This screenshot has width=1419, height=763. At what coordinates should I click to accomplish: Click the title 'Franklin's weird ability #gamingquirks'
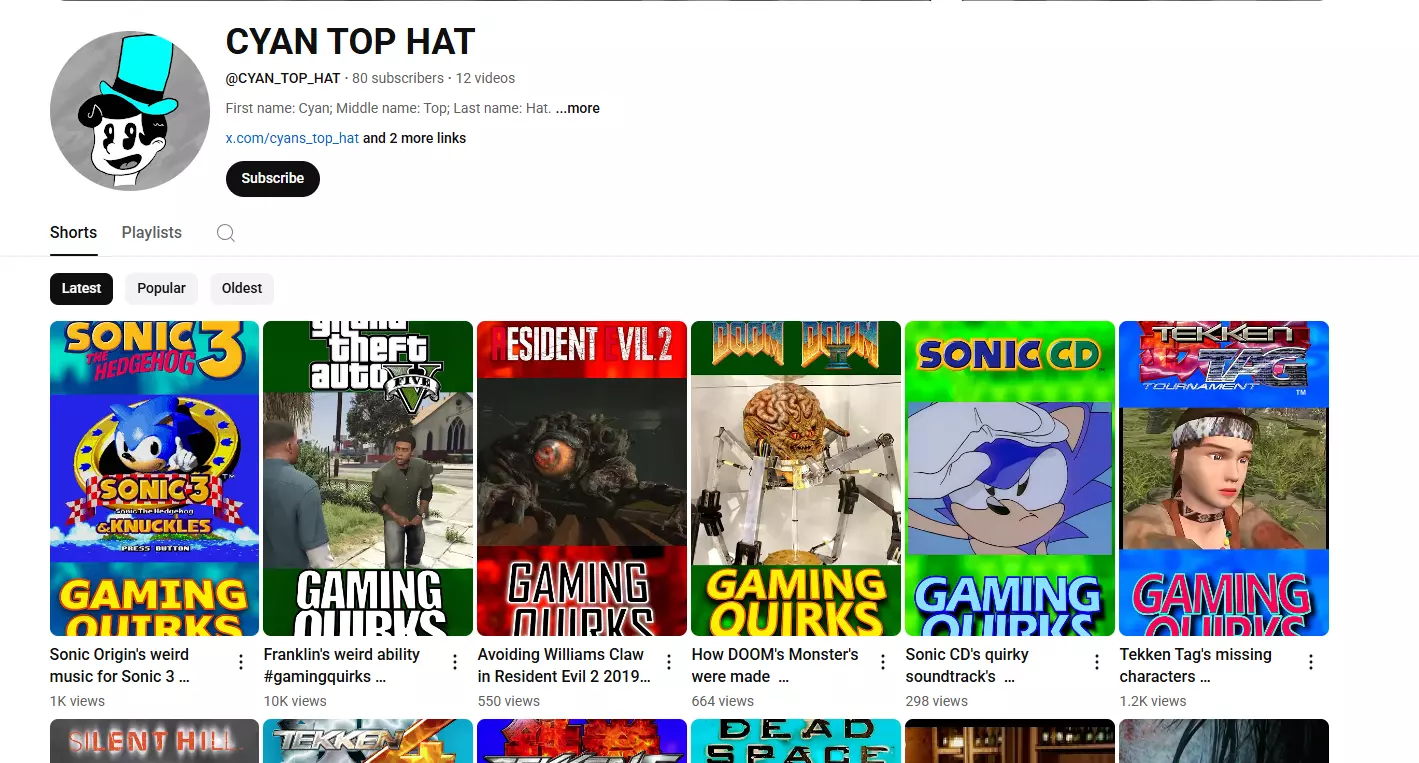(342, 665)
